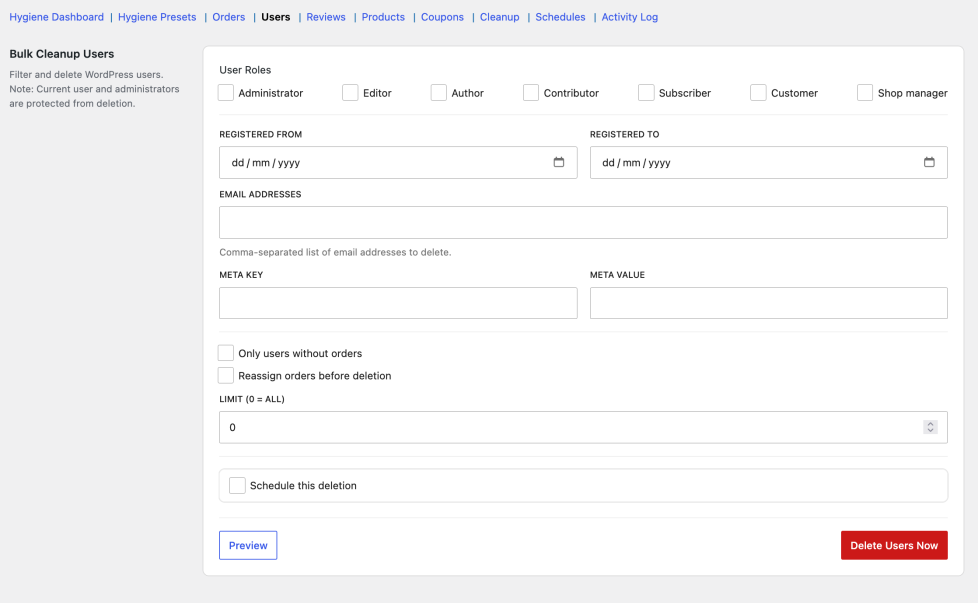Go to Hygiene Dashboard tab
The width and height of the screenshot is (978, 603).
click(x=56, y=17)
